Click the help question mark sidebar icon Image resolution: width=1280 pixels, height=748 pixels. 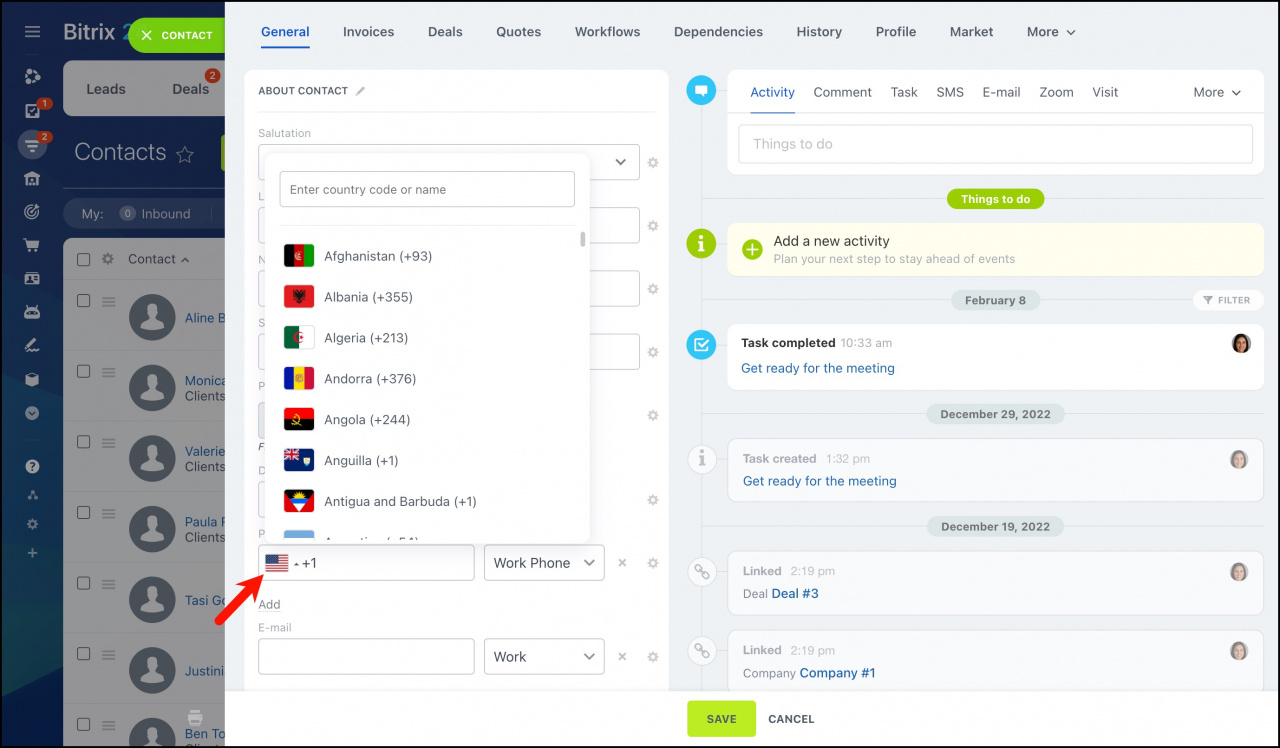[x=33, y=466]
